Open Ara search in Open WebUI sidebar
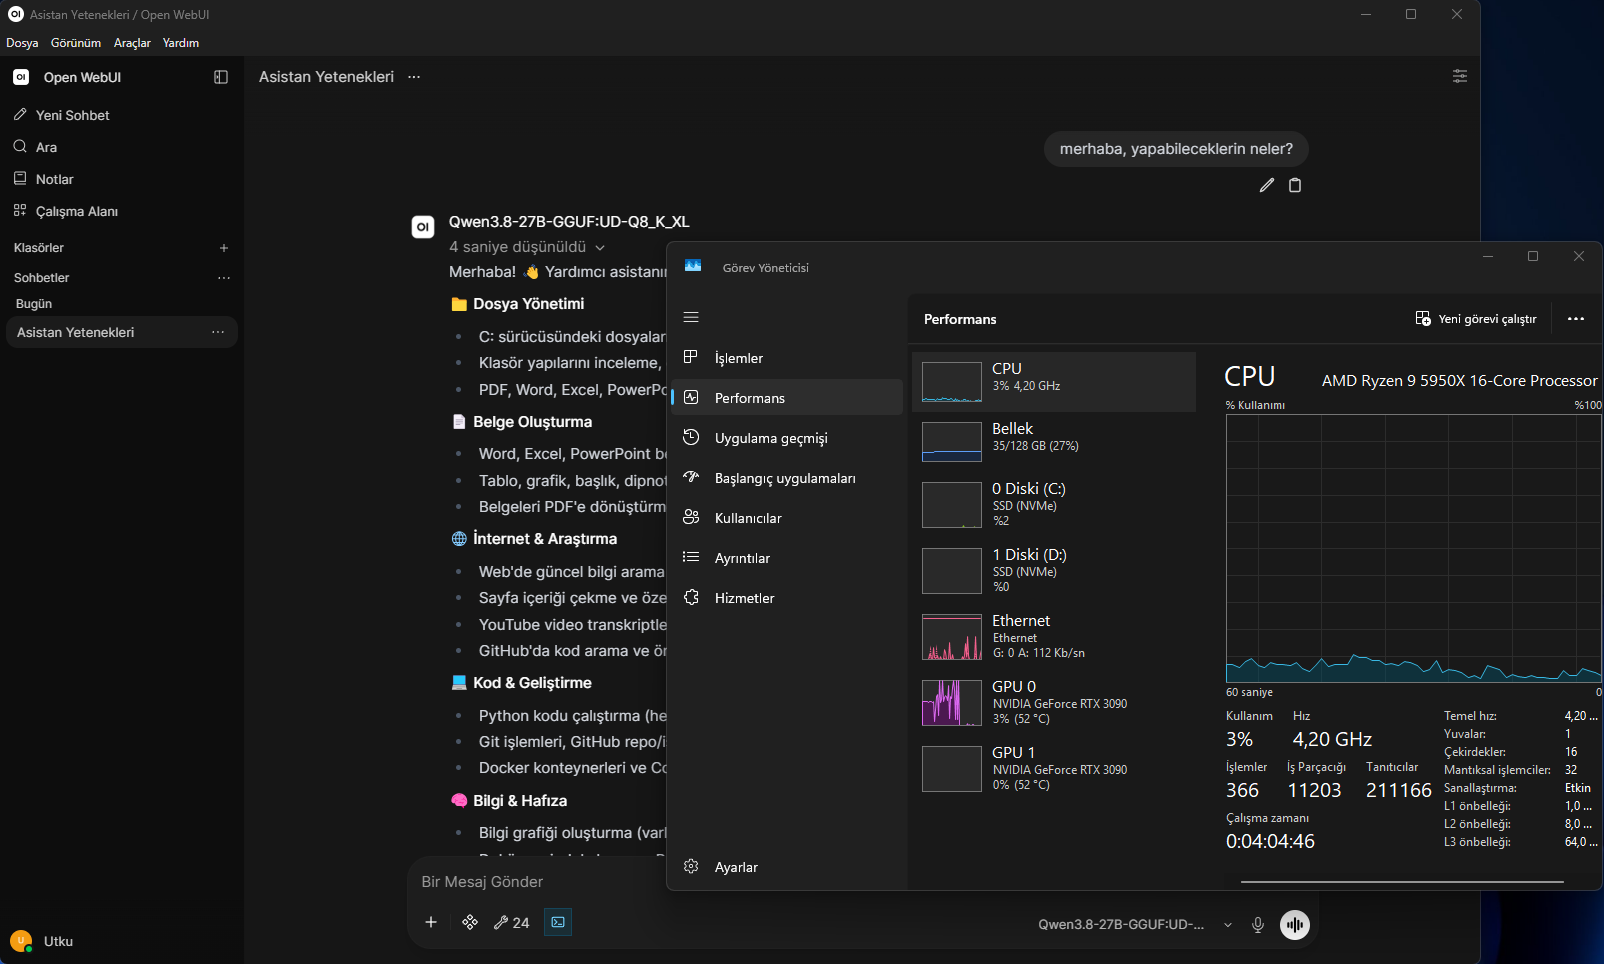The width and height of the screenshot is (1604, 964). (121, 147)
